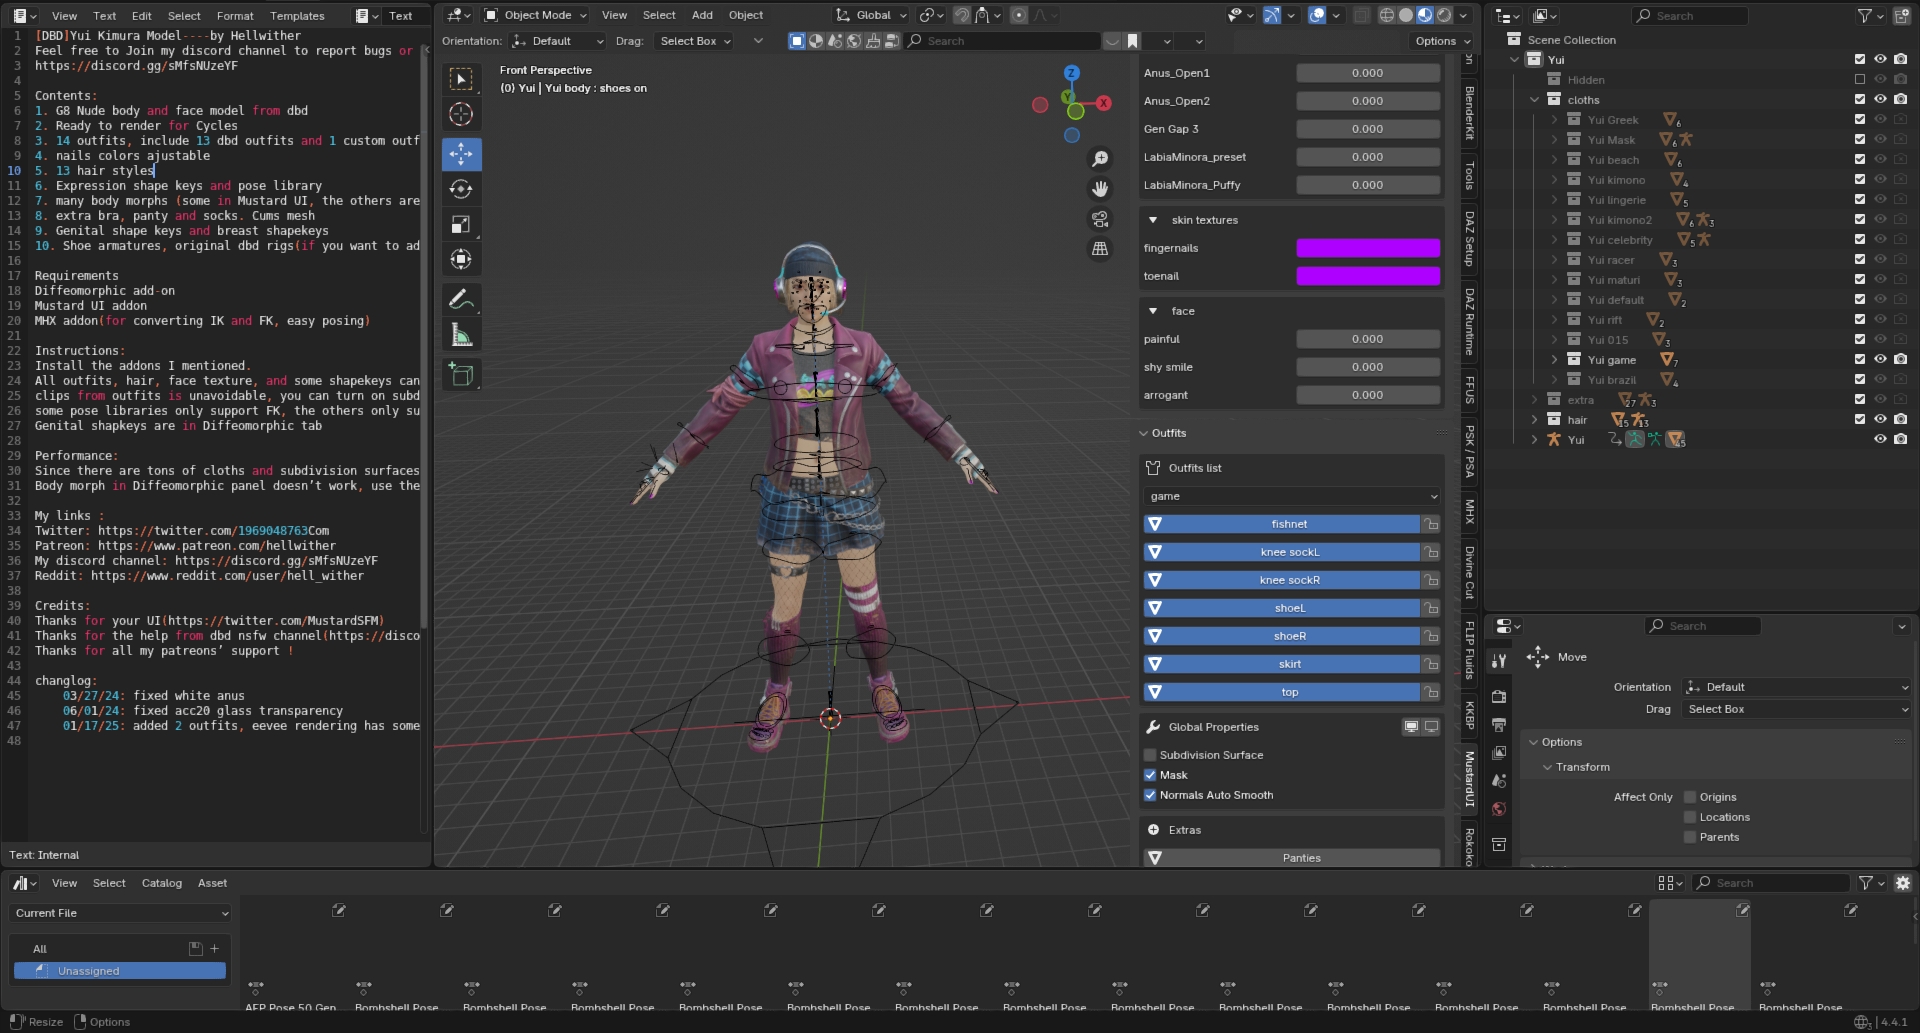Enable the Subdivision Surface checkbox
This screenshot has width=1920, height=1033.
coord(1150,755)
